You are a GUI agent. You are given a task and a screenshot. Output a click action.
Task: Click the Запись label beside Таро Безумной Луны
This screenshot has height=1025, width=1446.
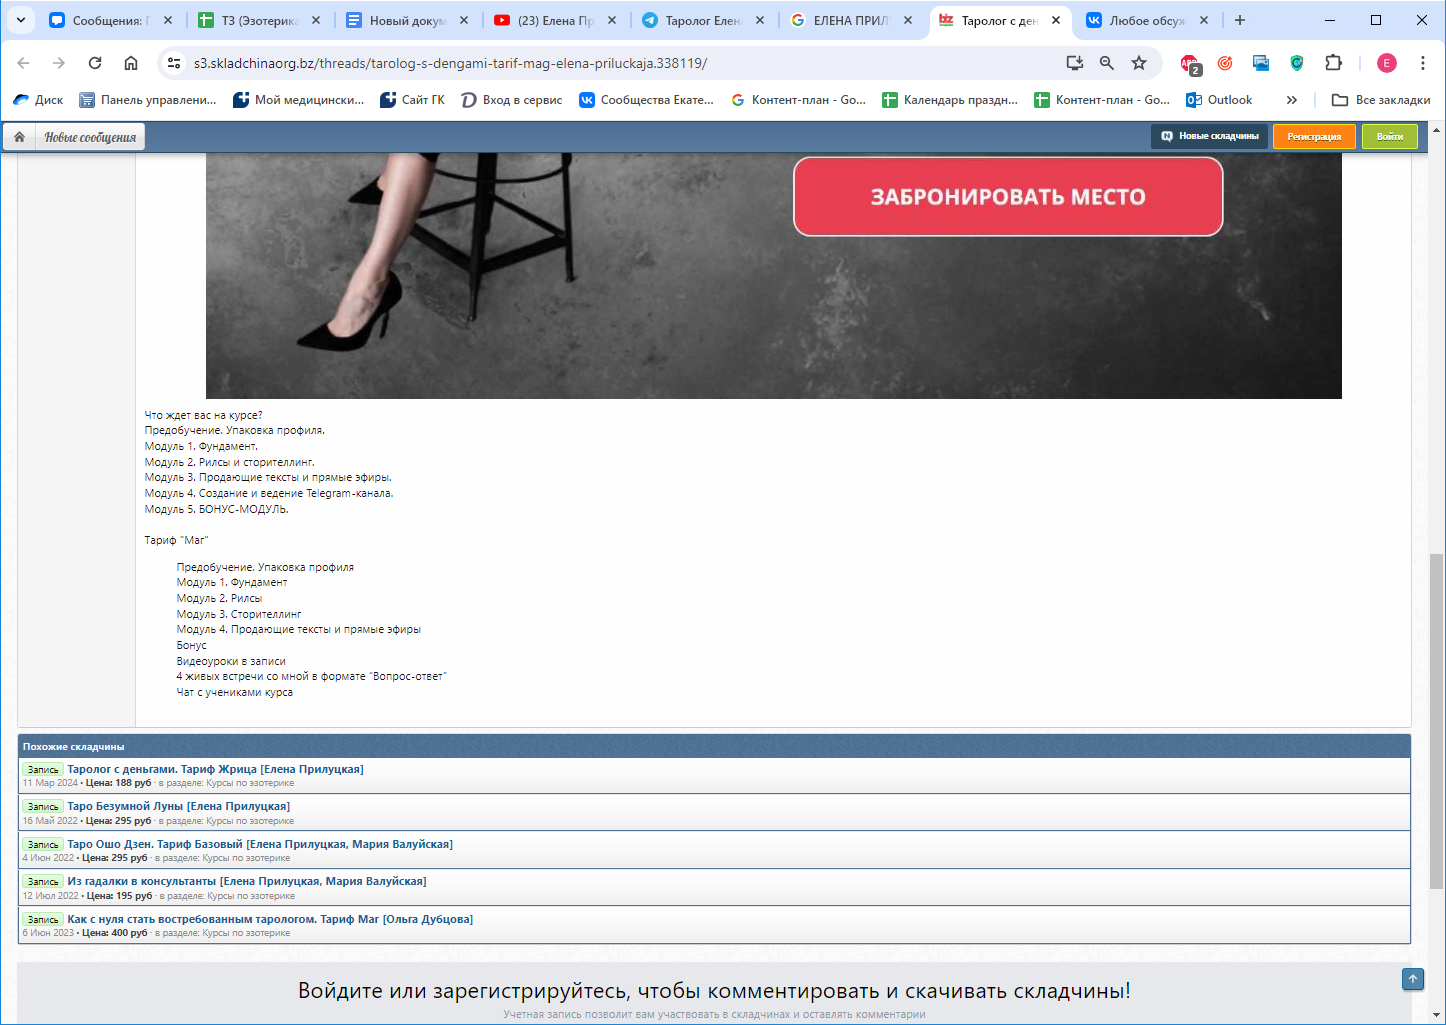tap(43, 807)
